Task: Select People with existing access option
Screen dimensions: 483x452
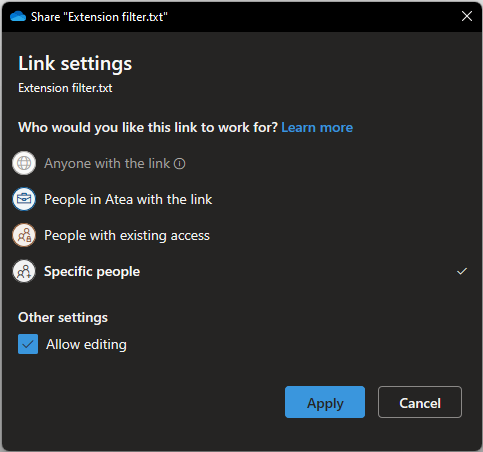Action: coord(127,235)
